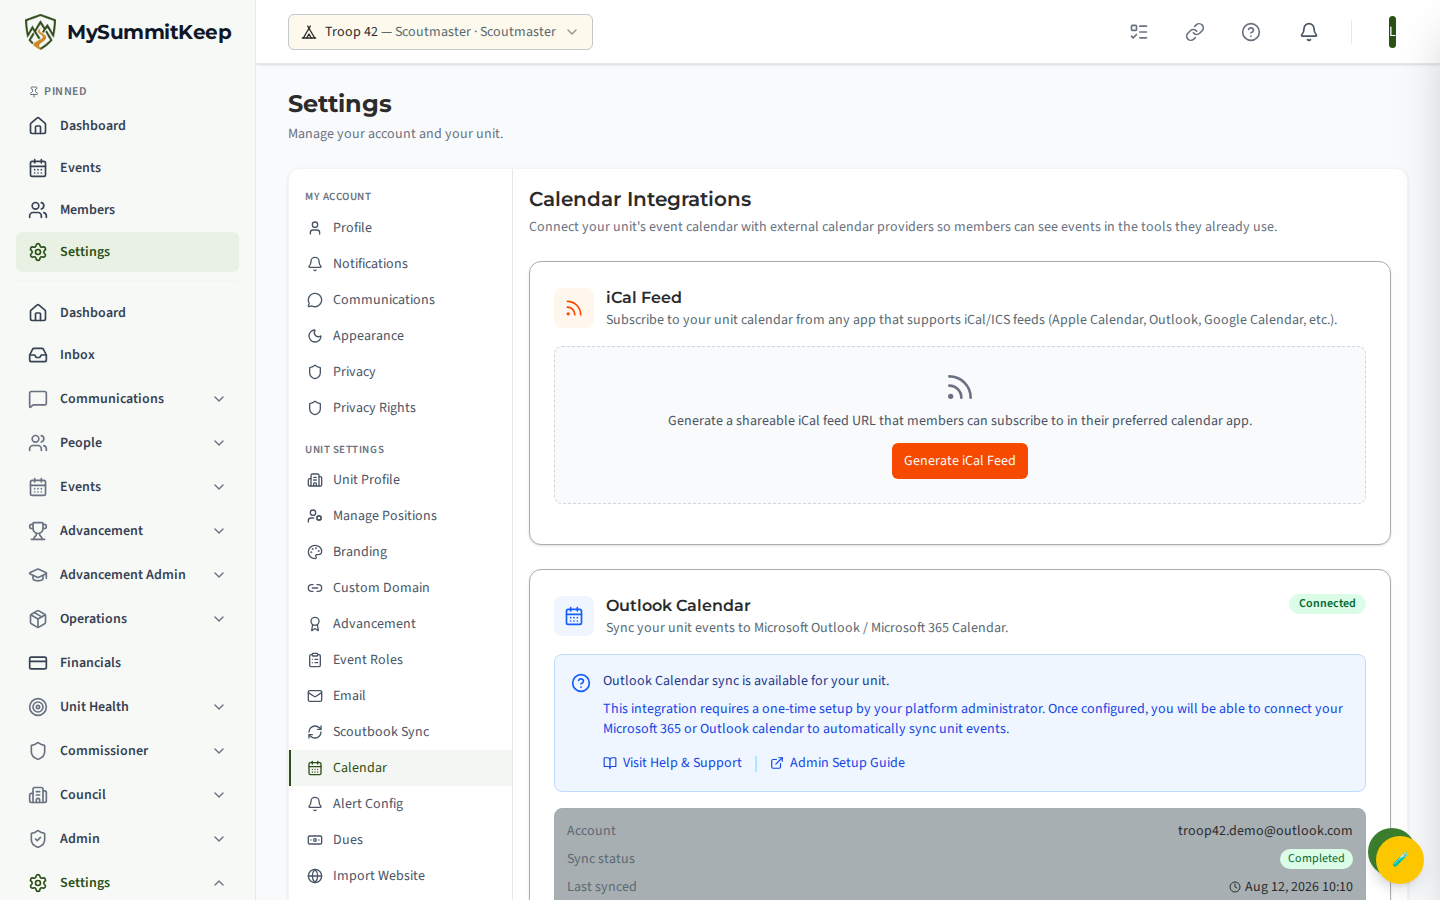Select Calendar settings tab
The height and width of the screenshot is (900, 1440).
tap(400, 768)
